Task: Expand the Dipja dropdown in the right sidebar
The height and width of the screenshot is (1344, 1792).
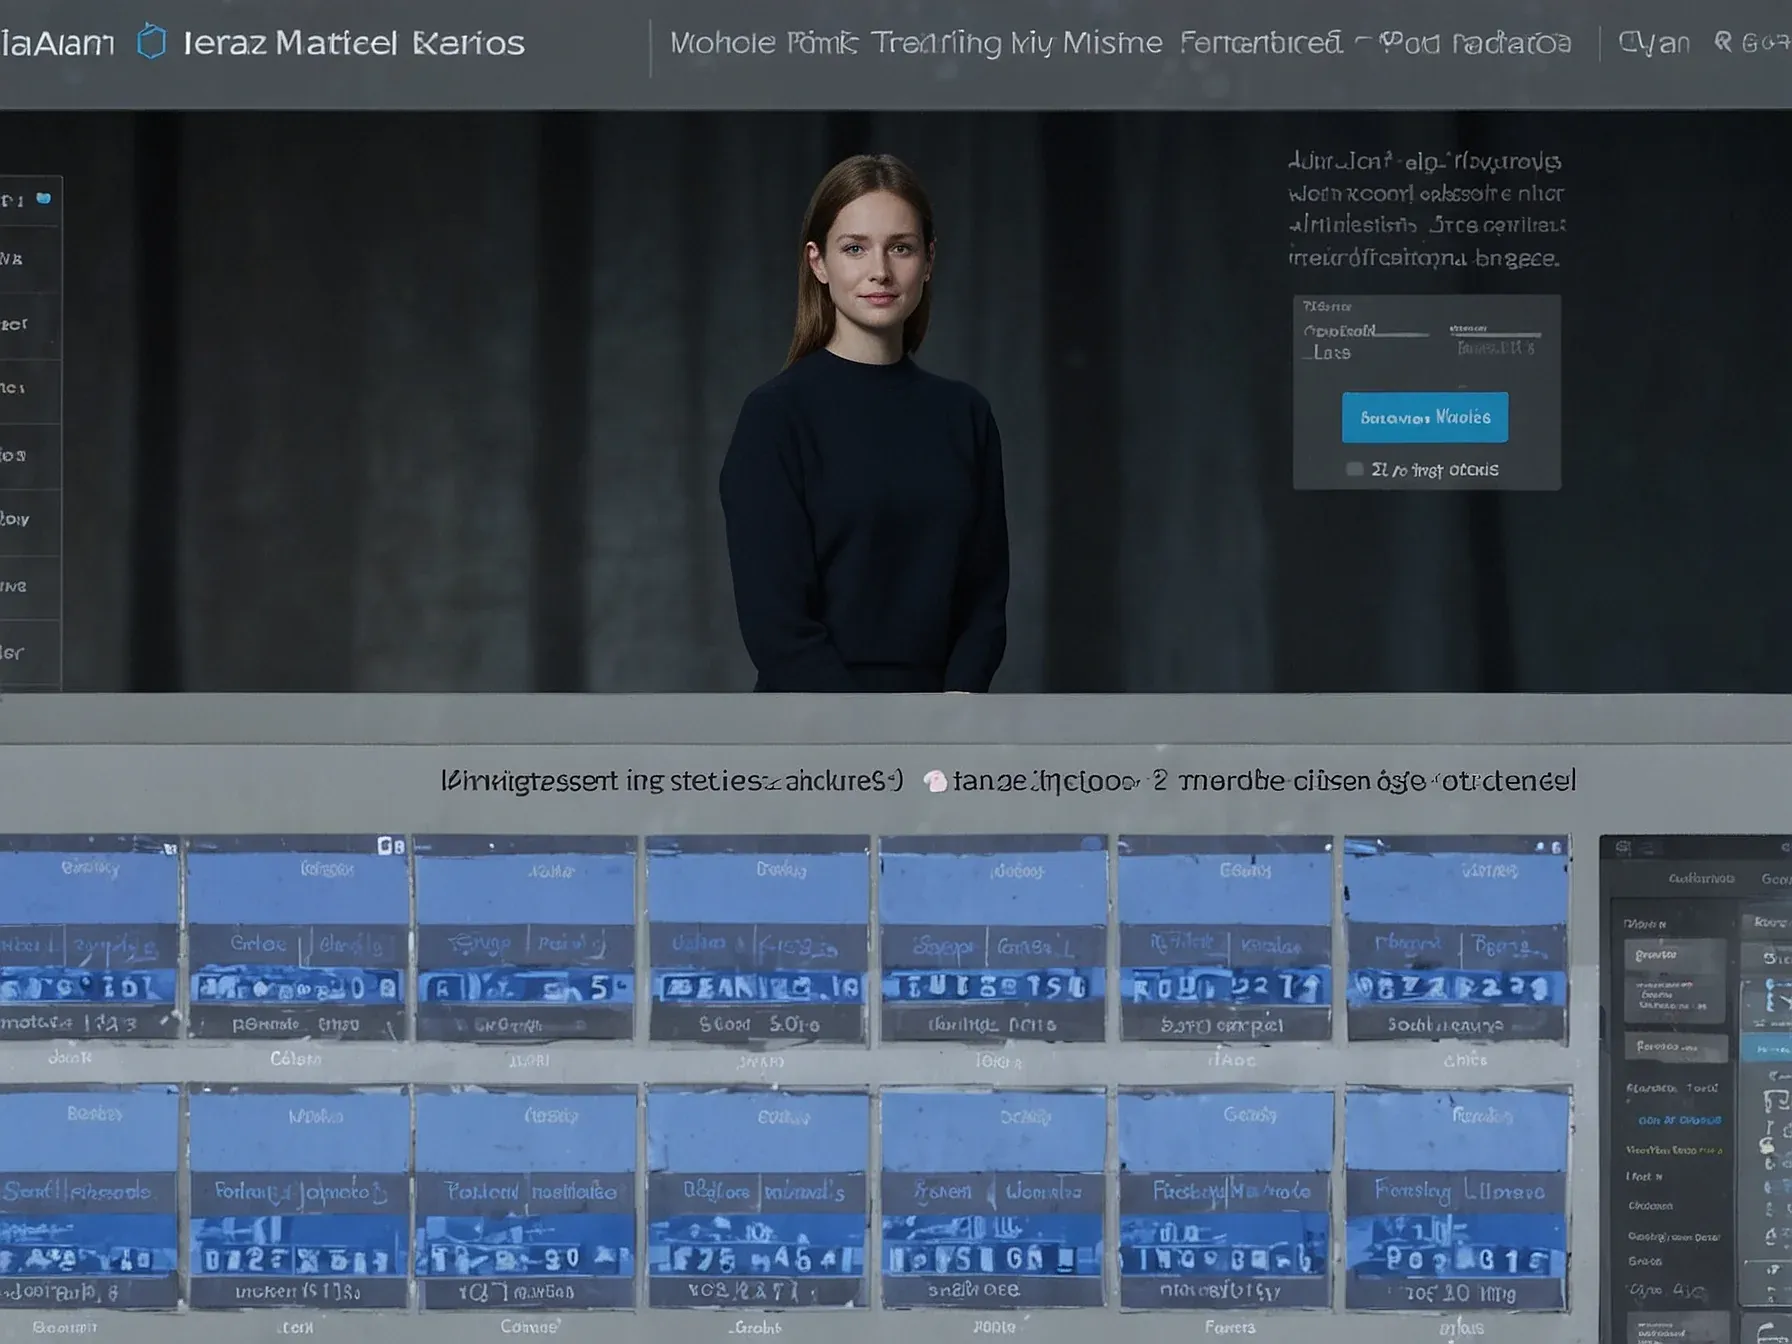Action: [x=1644, y=922]
